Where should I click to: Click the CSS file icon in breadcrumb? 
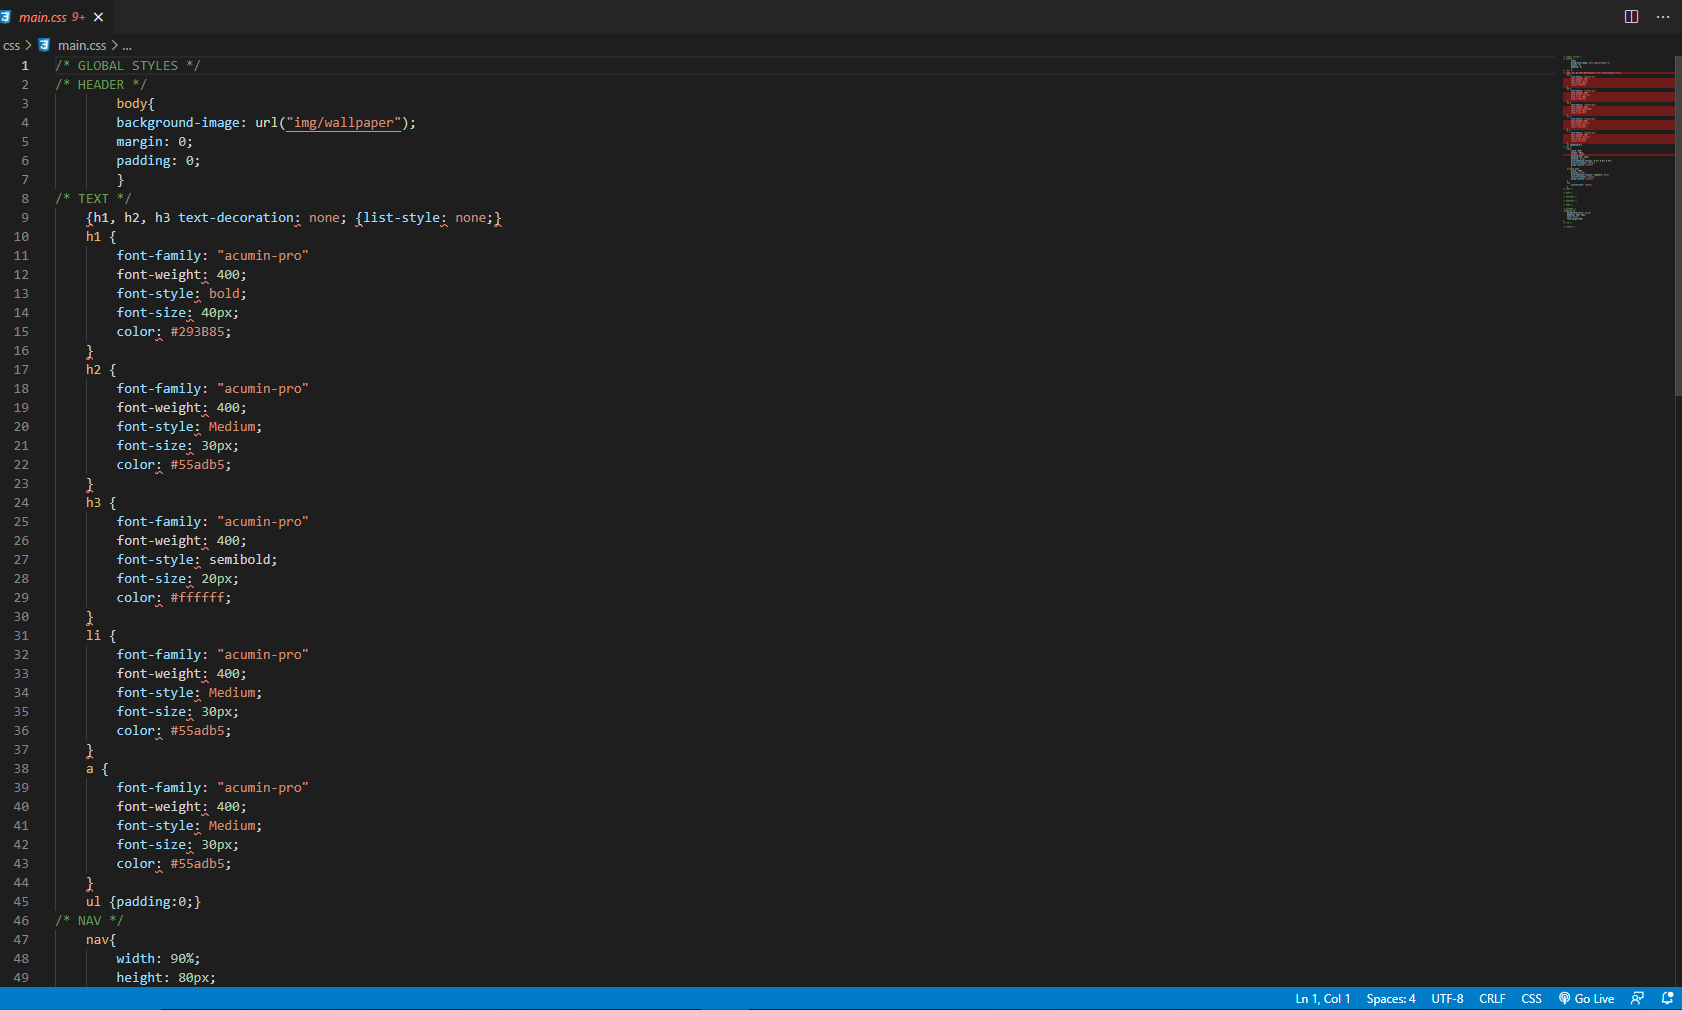coord(44,45)
